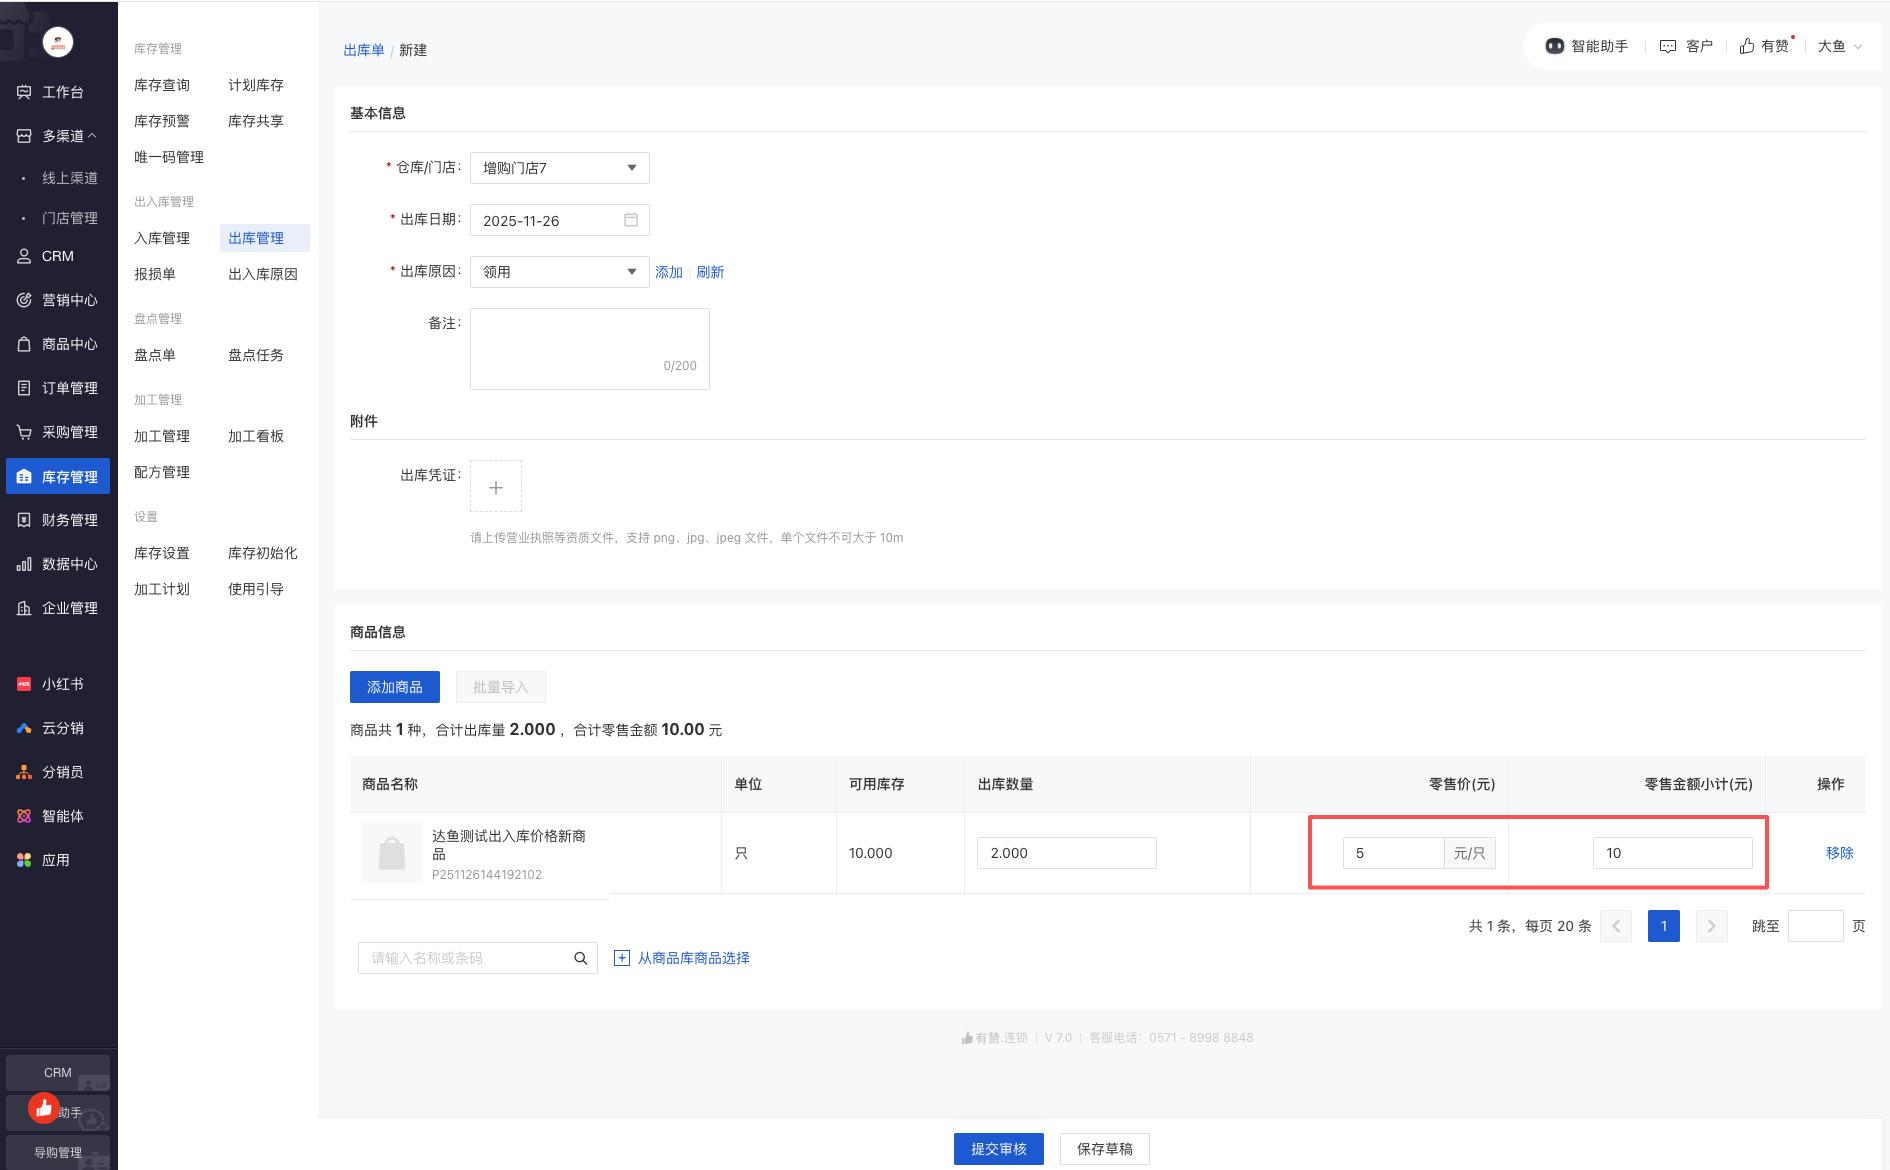The image size is (1890, 1170).
Task: Click calendar icon in 出库日期 field
Action: 631,220
